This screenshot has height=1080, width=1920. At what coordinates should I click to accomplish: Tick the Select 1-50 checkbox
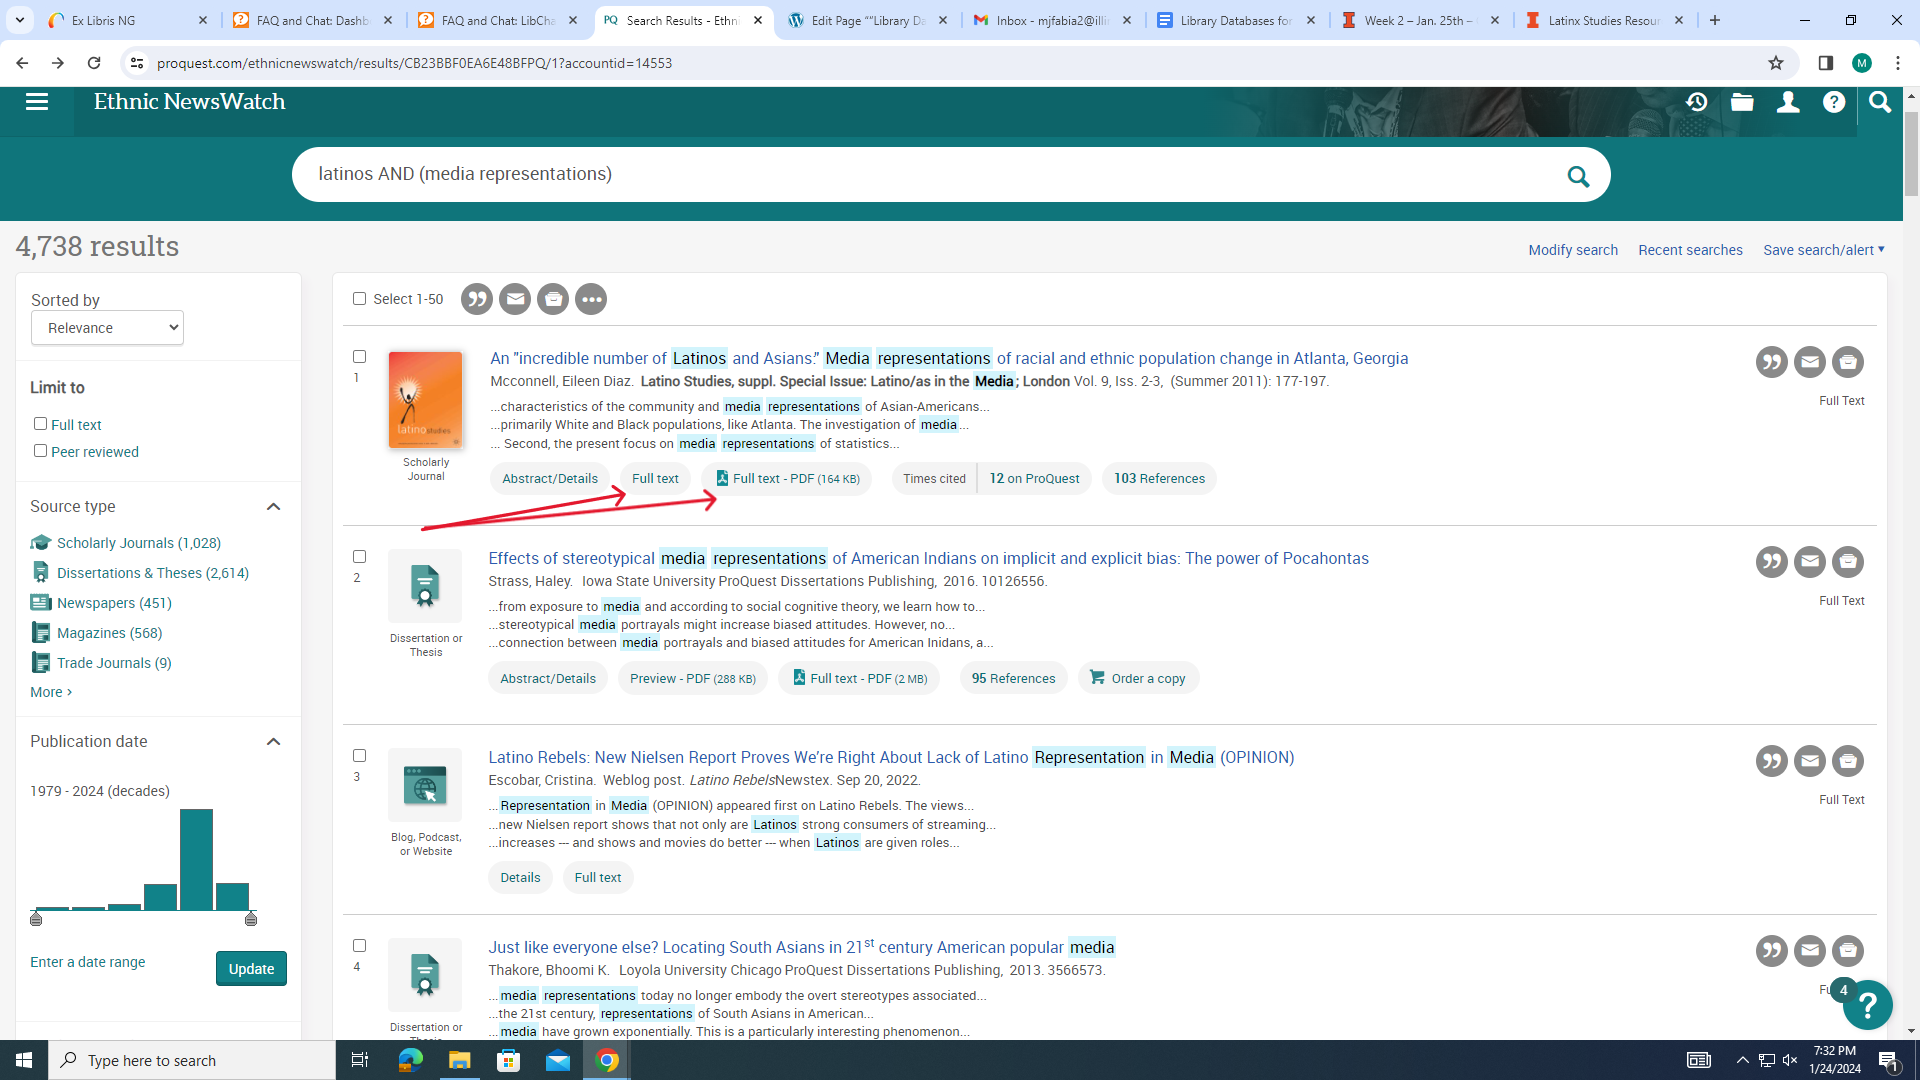[x=360, y=299]
